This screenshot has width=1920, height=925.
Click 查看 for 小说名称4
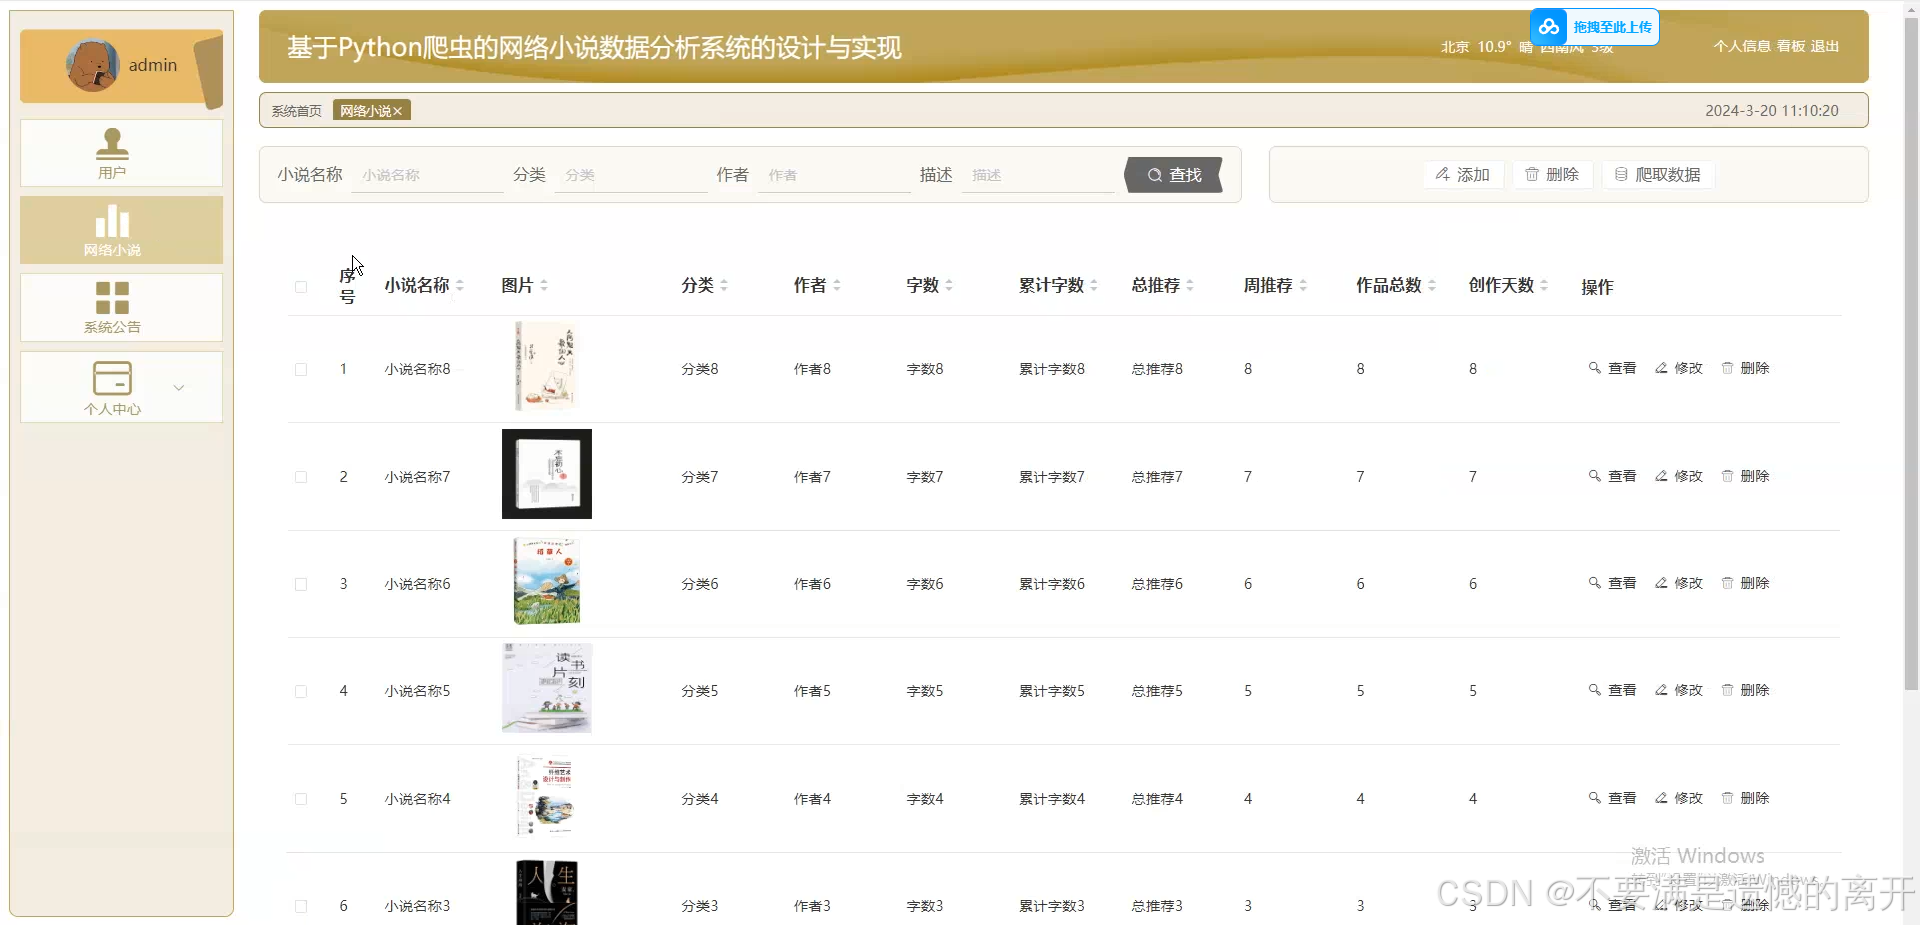(1612, 798)
